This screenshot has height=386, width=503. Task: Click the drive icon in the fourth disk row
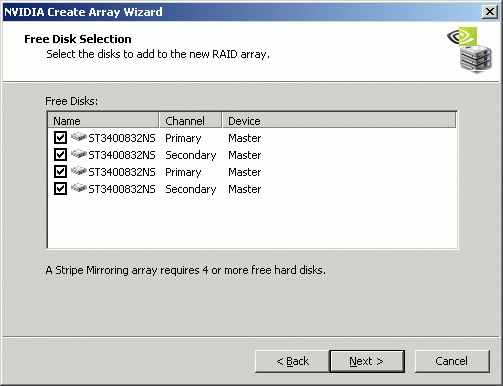point(79,188)
